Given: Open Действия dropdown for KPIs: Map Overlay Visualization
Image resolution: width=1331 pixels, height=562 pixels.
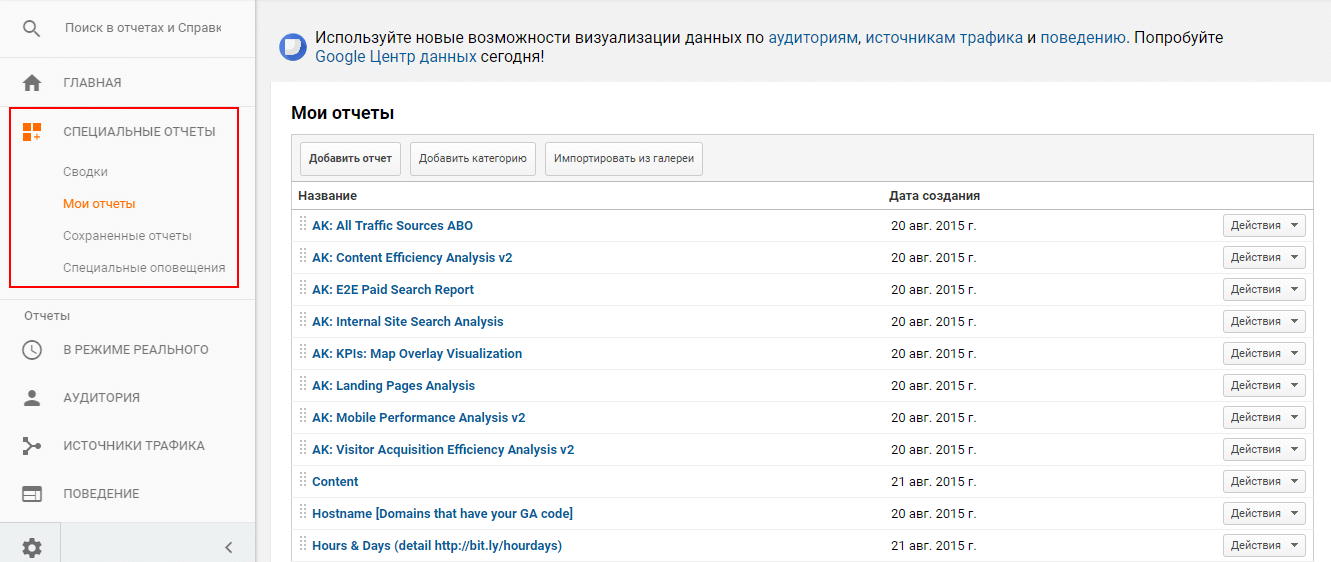Looking at the screenshot, I should click(1264, 354).
